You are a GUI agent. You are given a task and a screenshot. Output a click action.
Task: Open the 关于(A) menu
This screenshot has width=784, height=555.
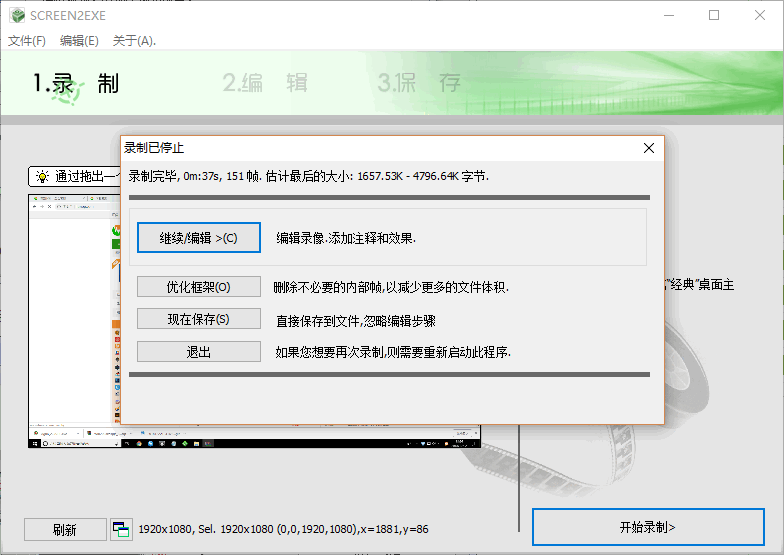(x=134, y=41)
